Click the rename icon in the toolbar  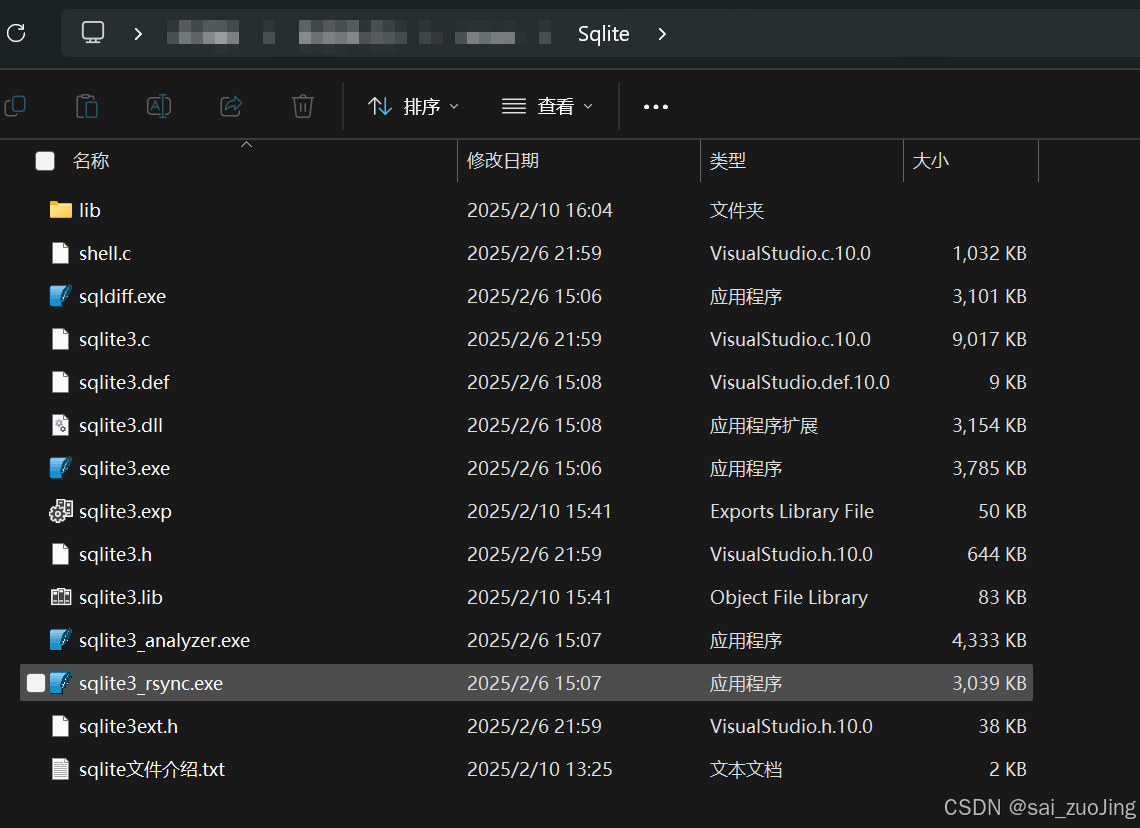click(x=159, y=105)
